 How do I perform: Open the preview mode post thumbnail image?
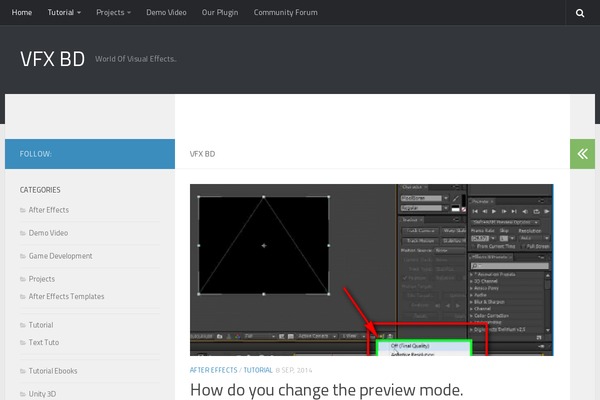pyautogui.click(x=372, y=270)
